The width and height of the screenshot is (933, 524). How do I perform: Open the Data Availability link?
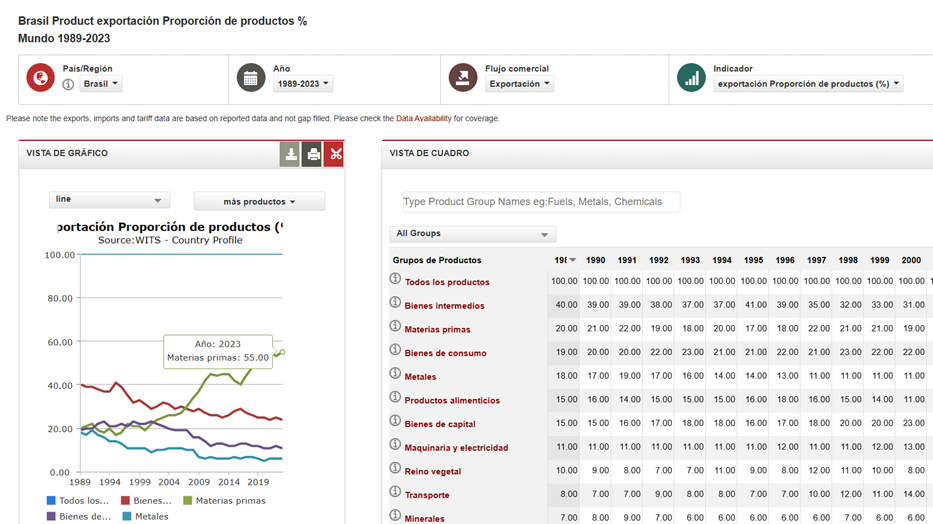(423, 118)
